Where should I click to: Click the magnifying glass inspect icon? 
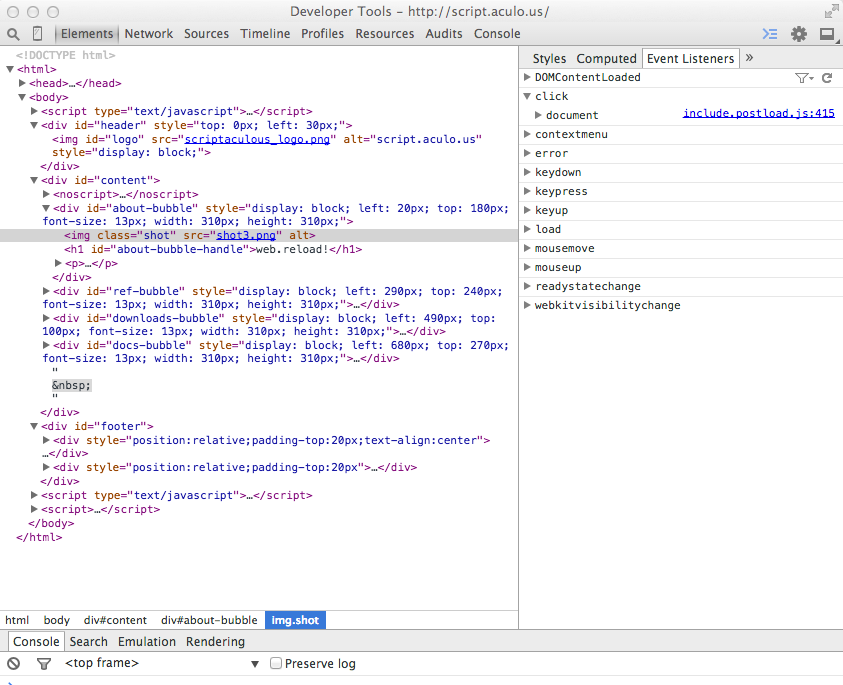[x=13, y=34]
